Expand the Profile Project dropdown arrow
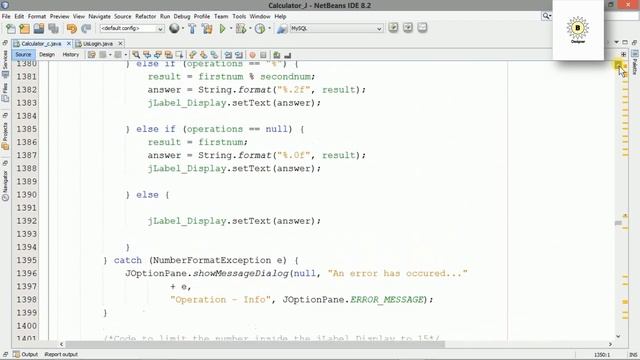This screenshot has width=640, height=360. (269, 29)
